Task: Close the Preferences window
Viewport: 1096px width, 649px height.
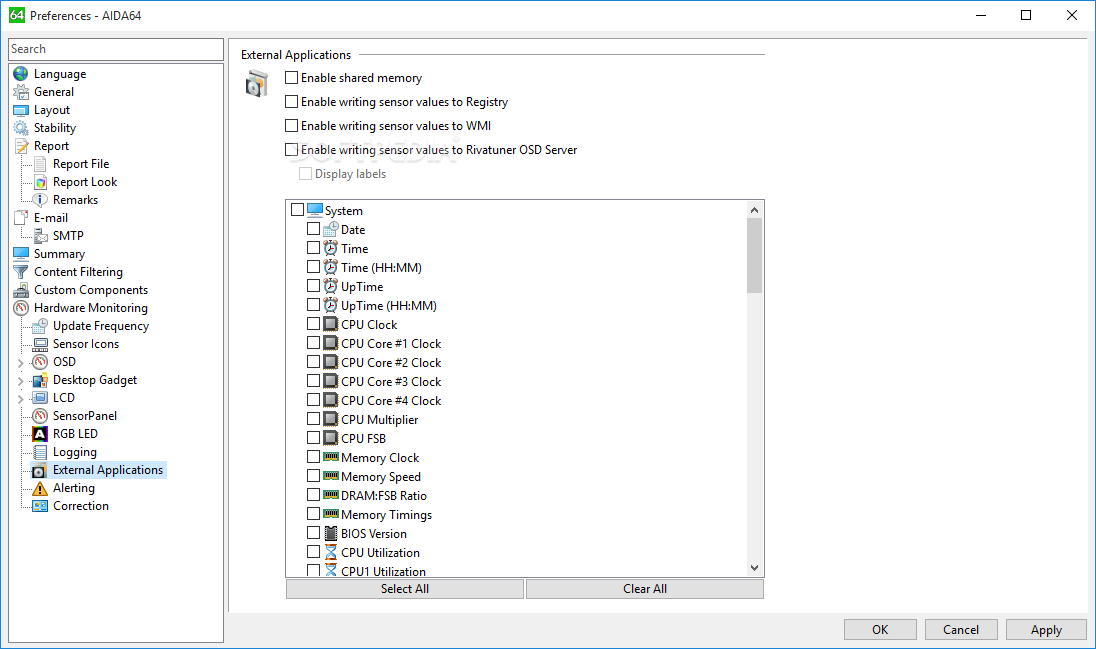Action: pyautogui.click(x=1072, y=15)
